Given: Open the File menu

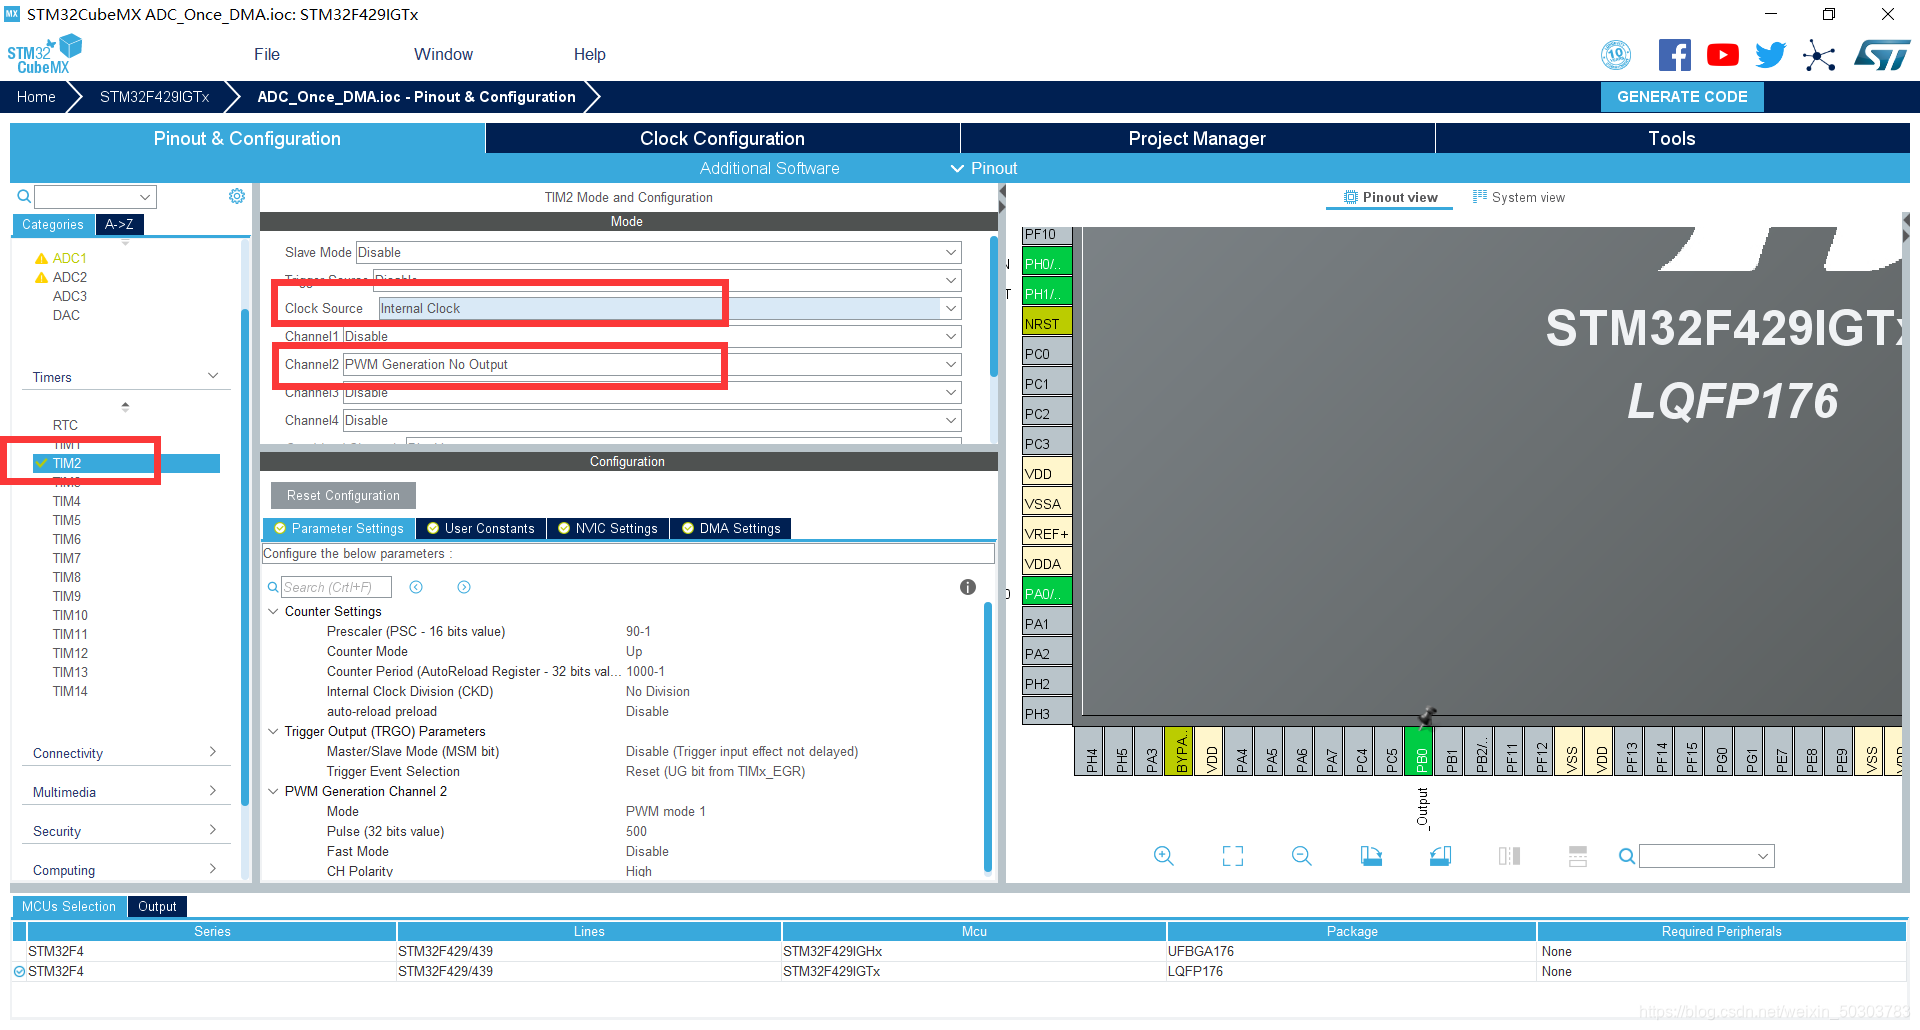Looking at the screenshot, I should [267, 54].
